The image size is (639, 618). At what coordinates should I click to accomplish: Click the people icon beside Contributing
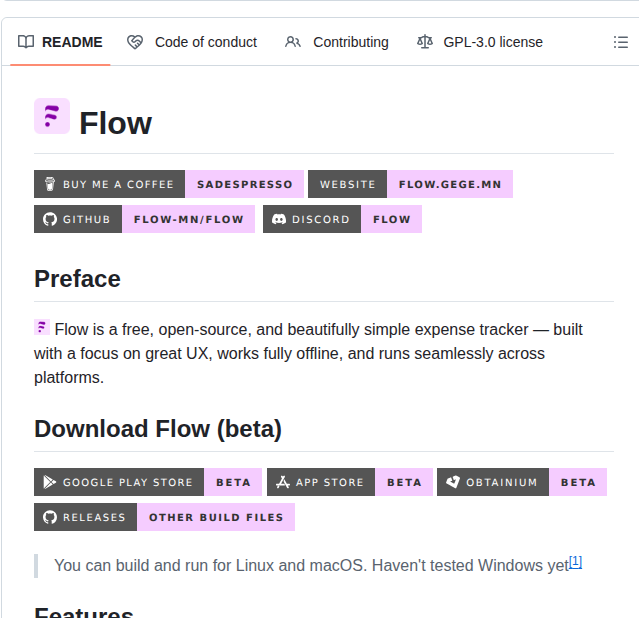[x=293, y=42]
